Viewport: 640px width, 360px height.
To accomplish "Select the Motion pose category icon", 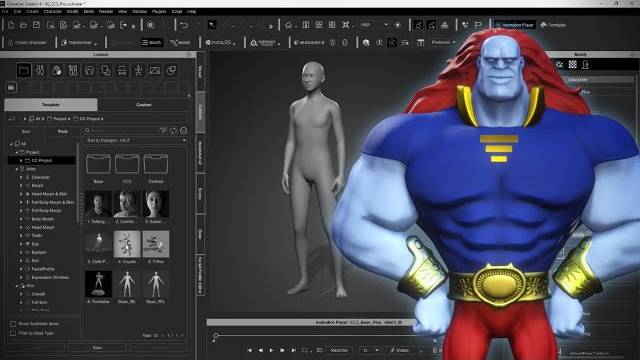I will [x=138, y=70].
